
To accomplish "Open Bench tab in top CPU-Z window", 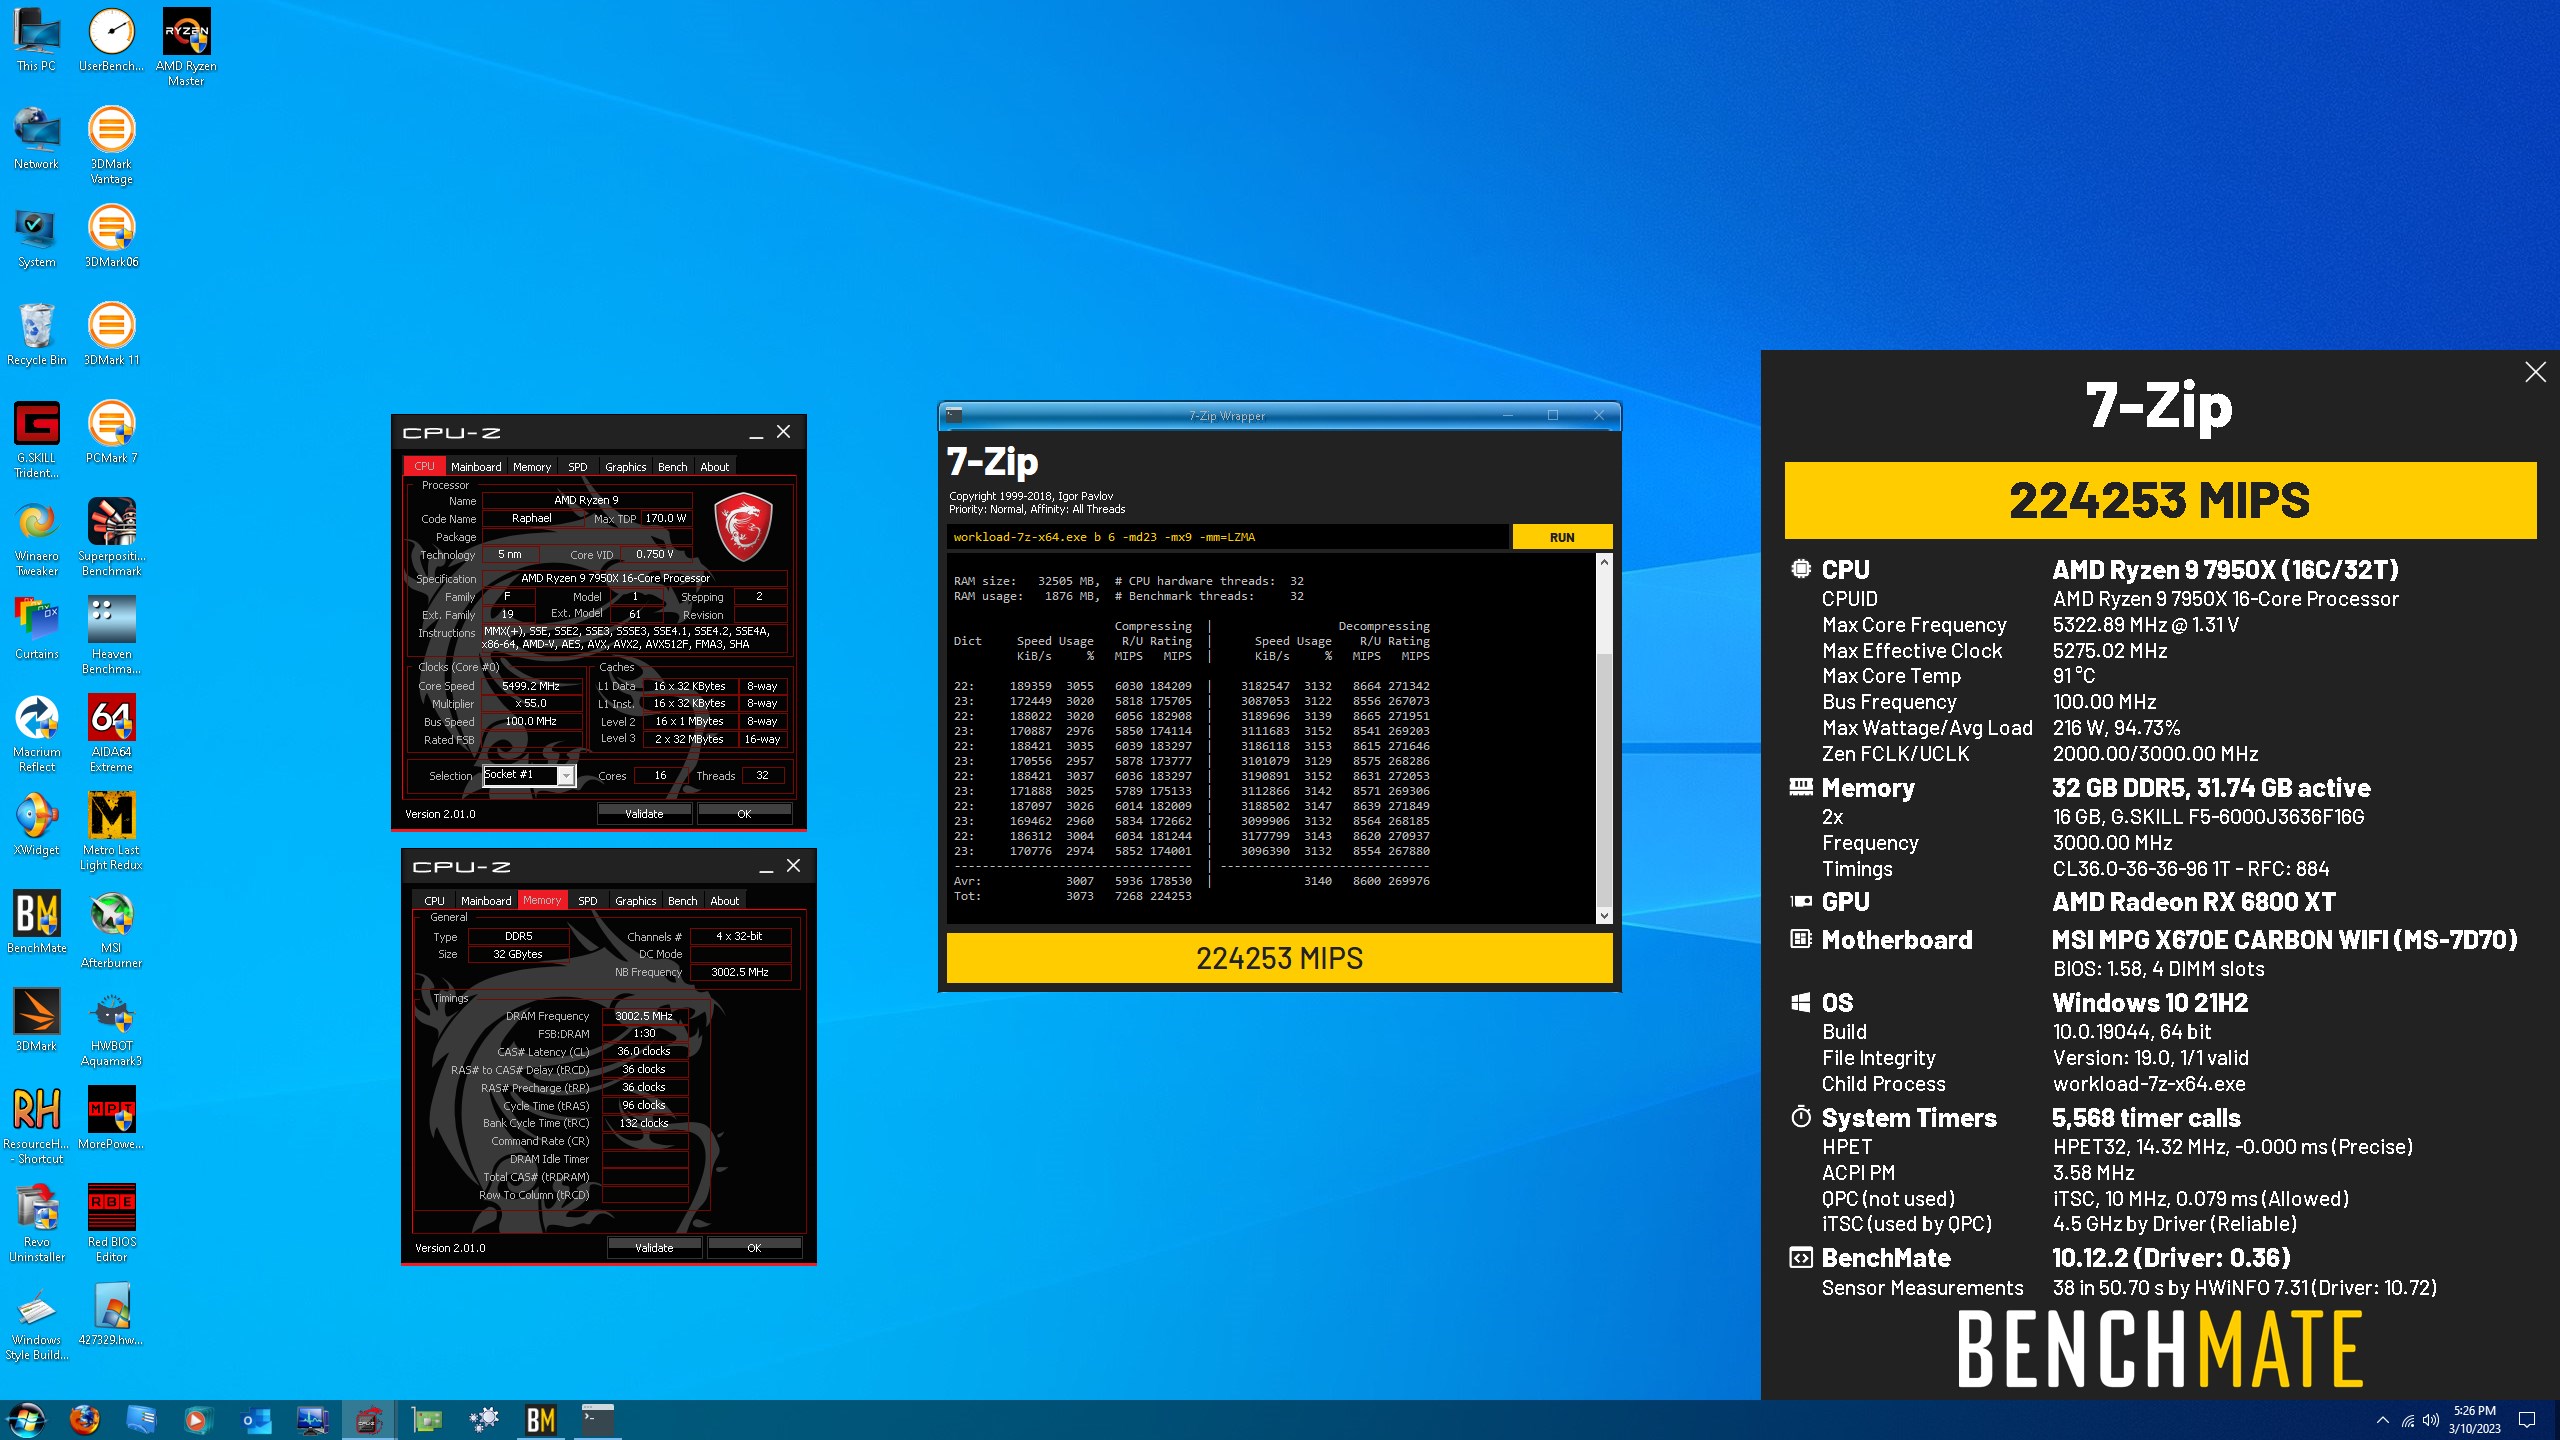I will pyautogui.click(x=673, y=467).
